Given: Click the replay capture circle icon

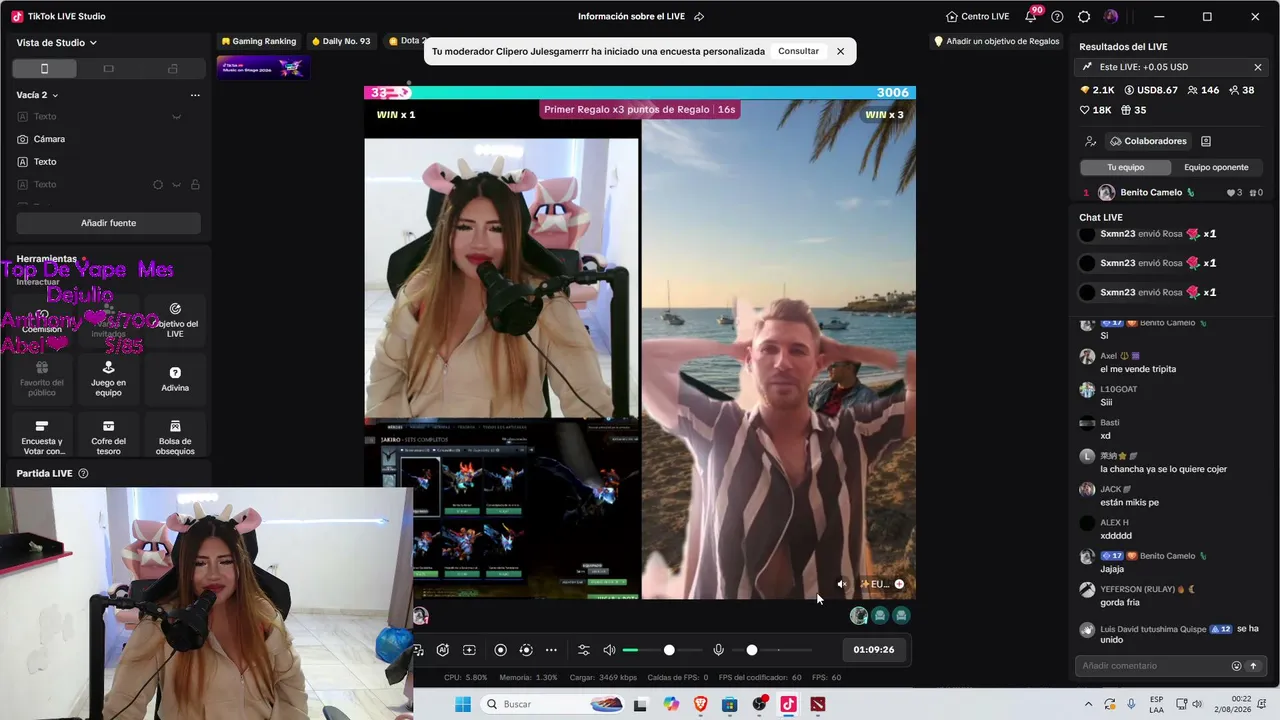Looking at the screenshot, I should pyautogui.click(x=526, y=650).
